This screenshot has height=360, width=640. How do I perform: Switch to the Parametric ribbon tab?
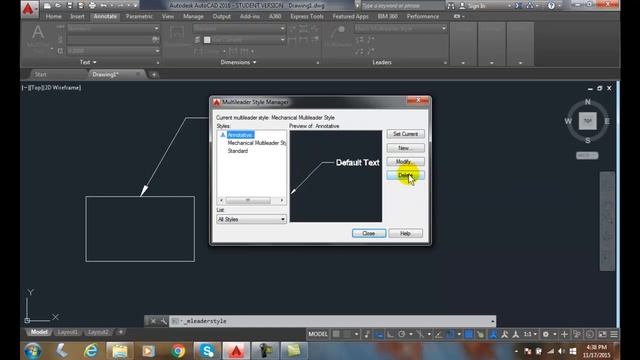click(139, 17)
